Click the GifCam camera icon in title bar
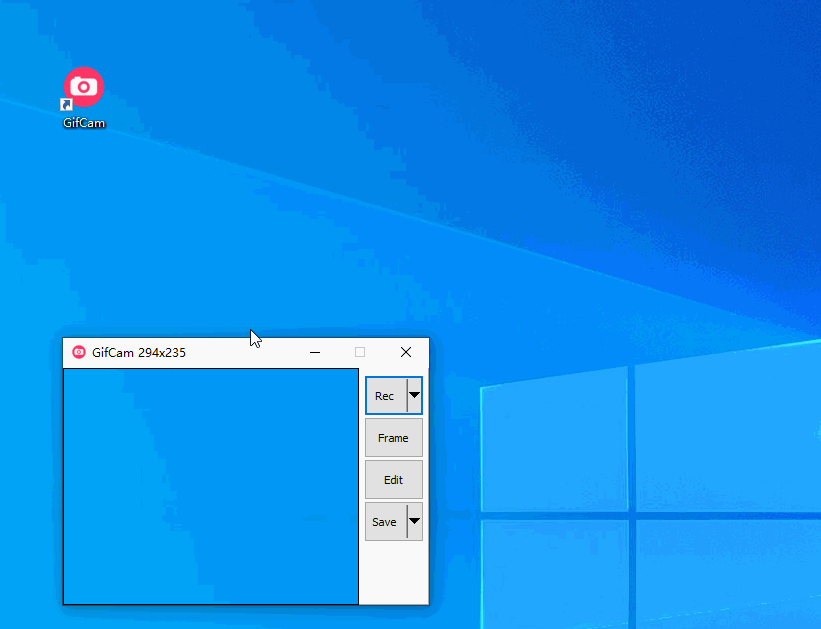Viewport: 821px width, 629px height. tap(79, 352)
